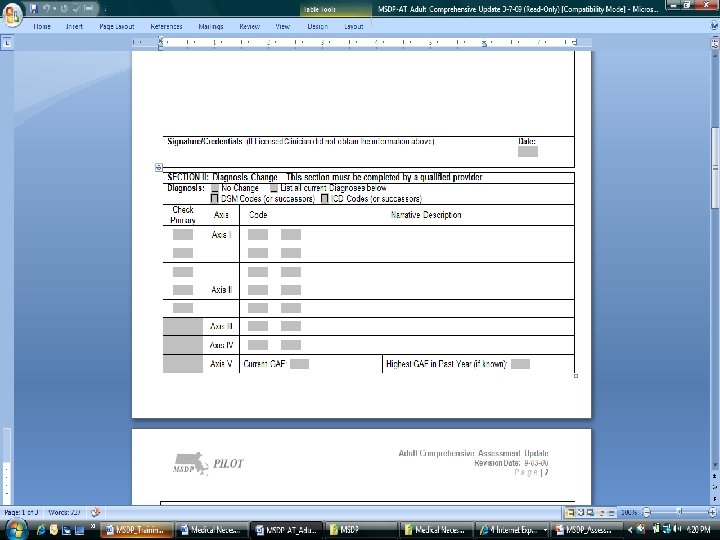Click the zoom out minus button

point(647,512)
